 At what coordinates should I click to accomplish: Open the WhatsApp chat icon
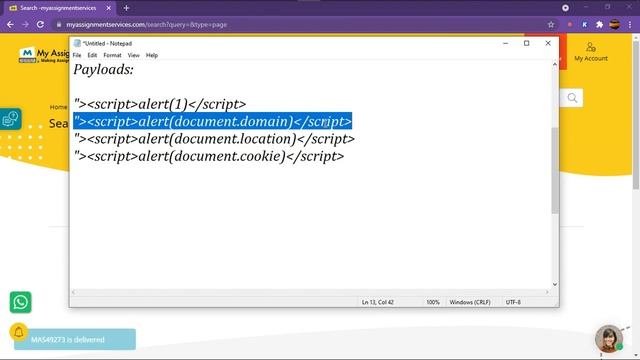[20, 302]
